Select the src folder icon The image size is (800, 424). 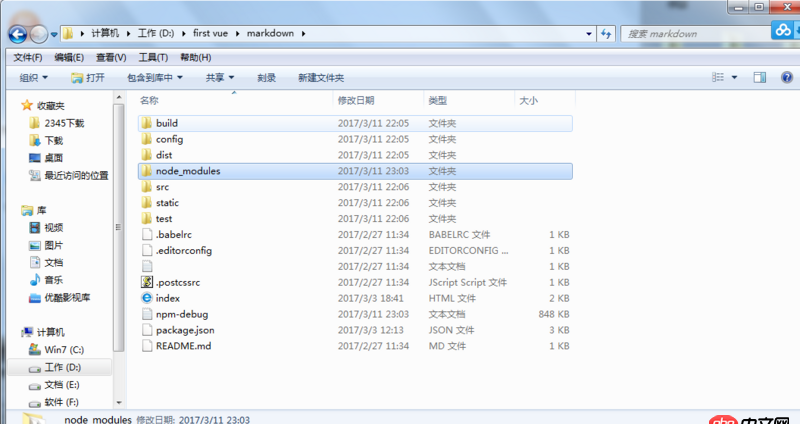(147, 187)
